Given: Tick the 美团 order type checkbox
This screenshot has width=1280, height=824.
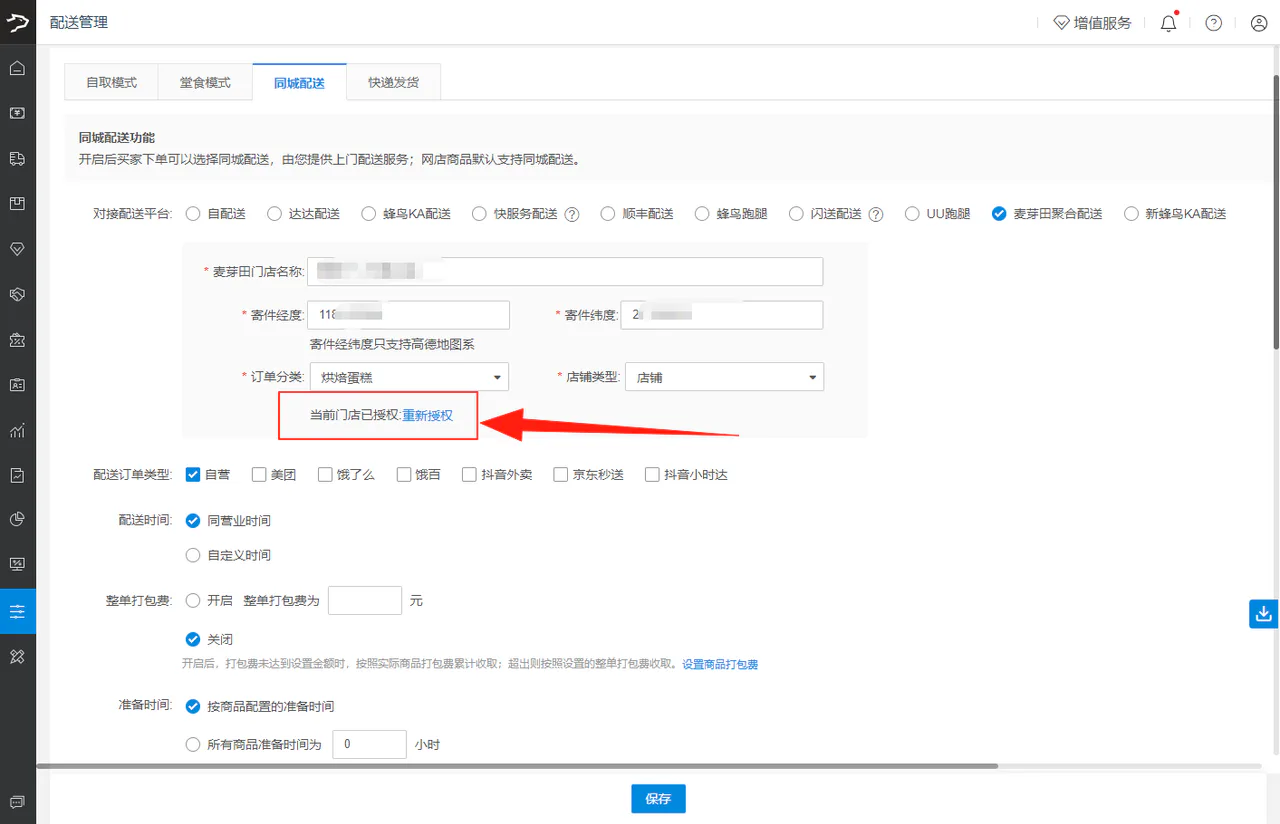Looking at the screenshot, I should pos(259,474).
